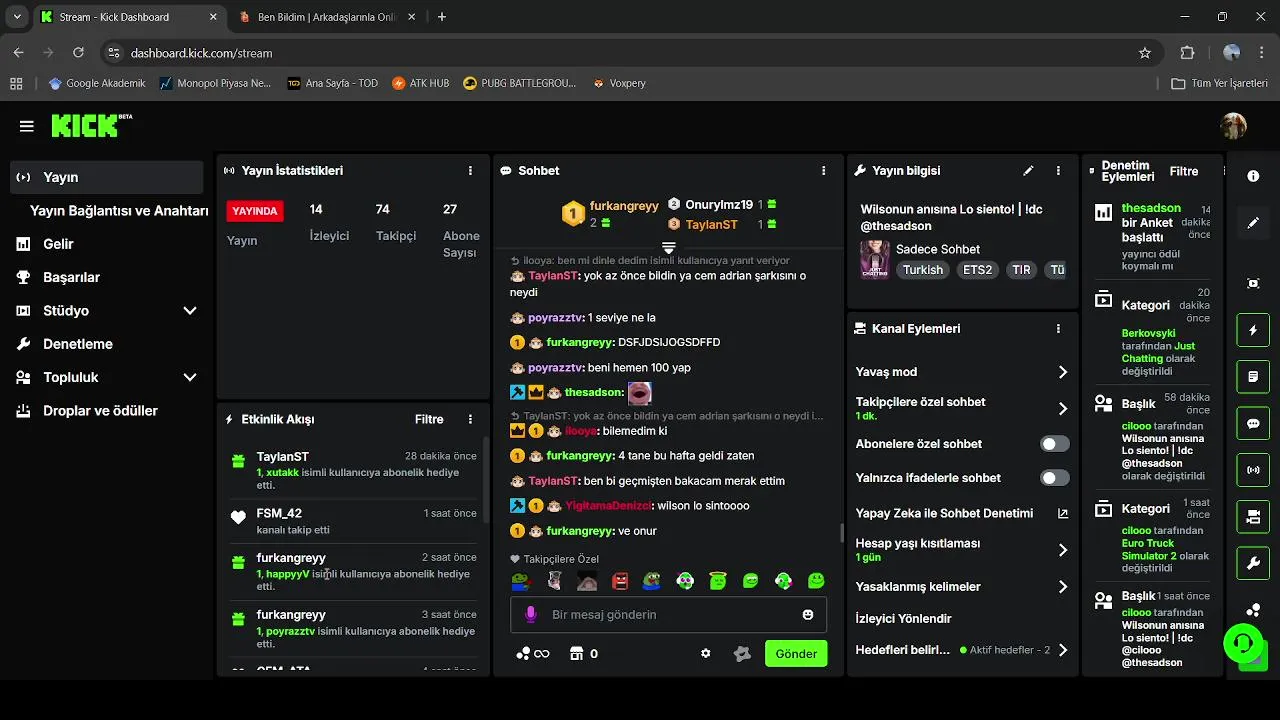Open Yayın bilgisi three-dot options

1058,171
